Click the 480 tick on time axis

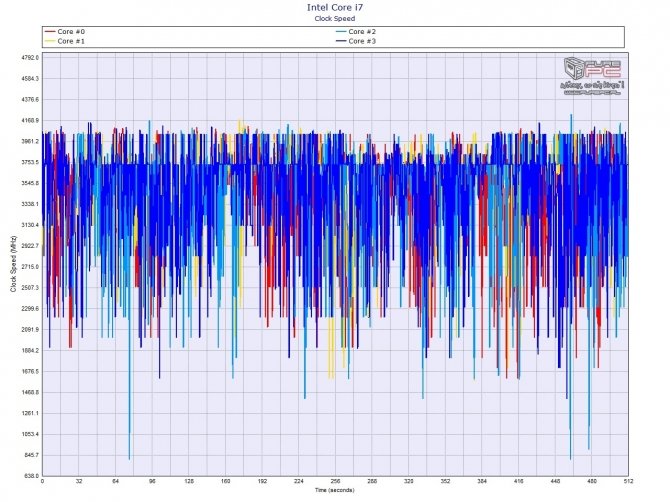click(x=592, y=481)
